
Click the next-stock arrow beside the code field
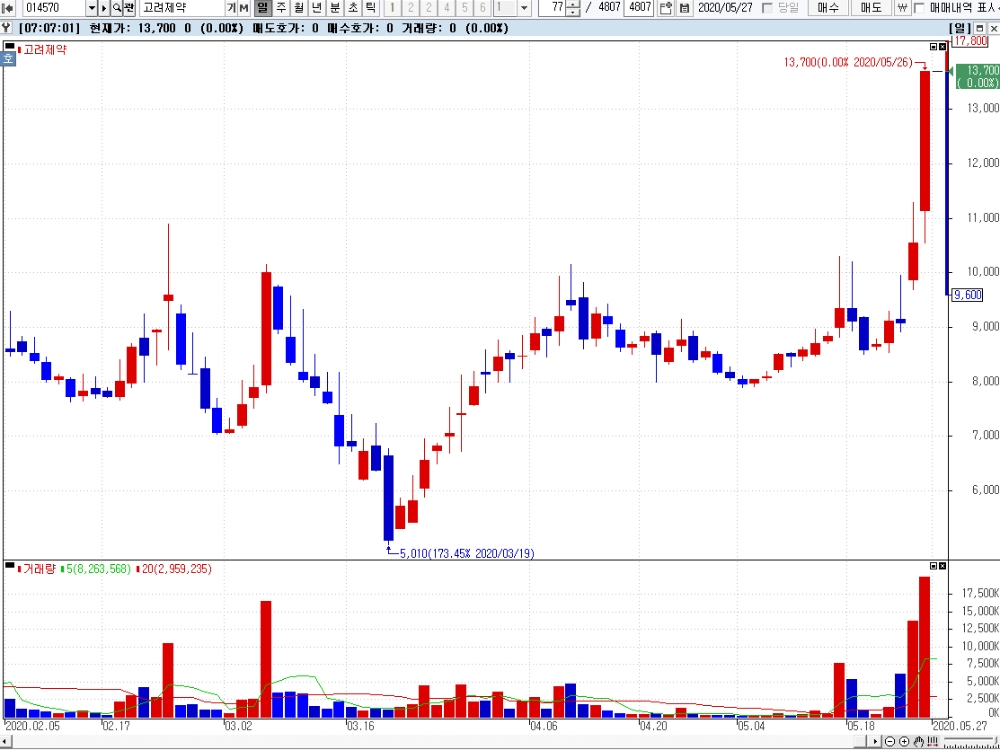pyautogui.click(x=104, y=8)
